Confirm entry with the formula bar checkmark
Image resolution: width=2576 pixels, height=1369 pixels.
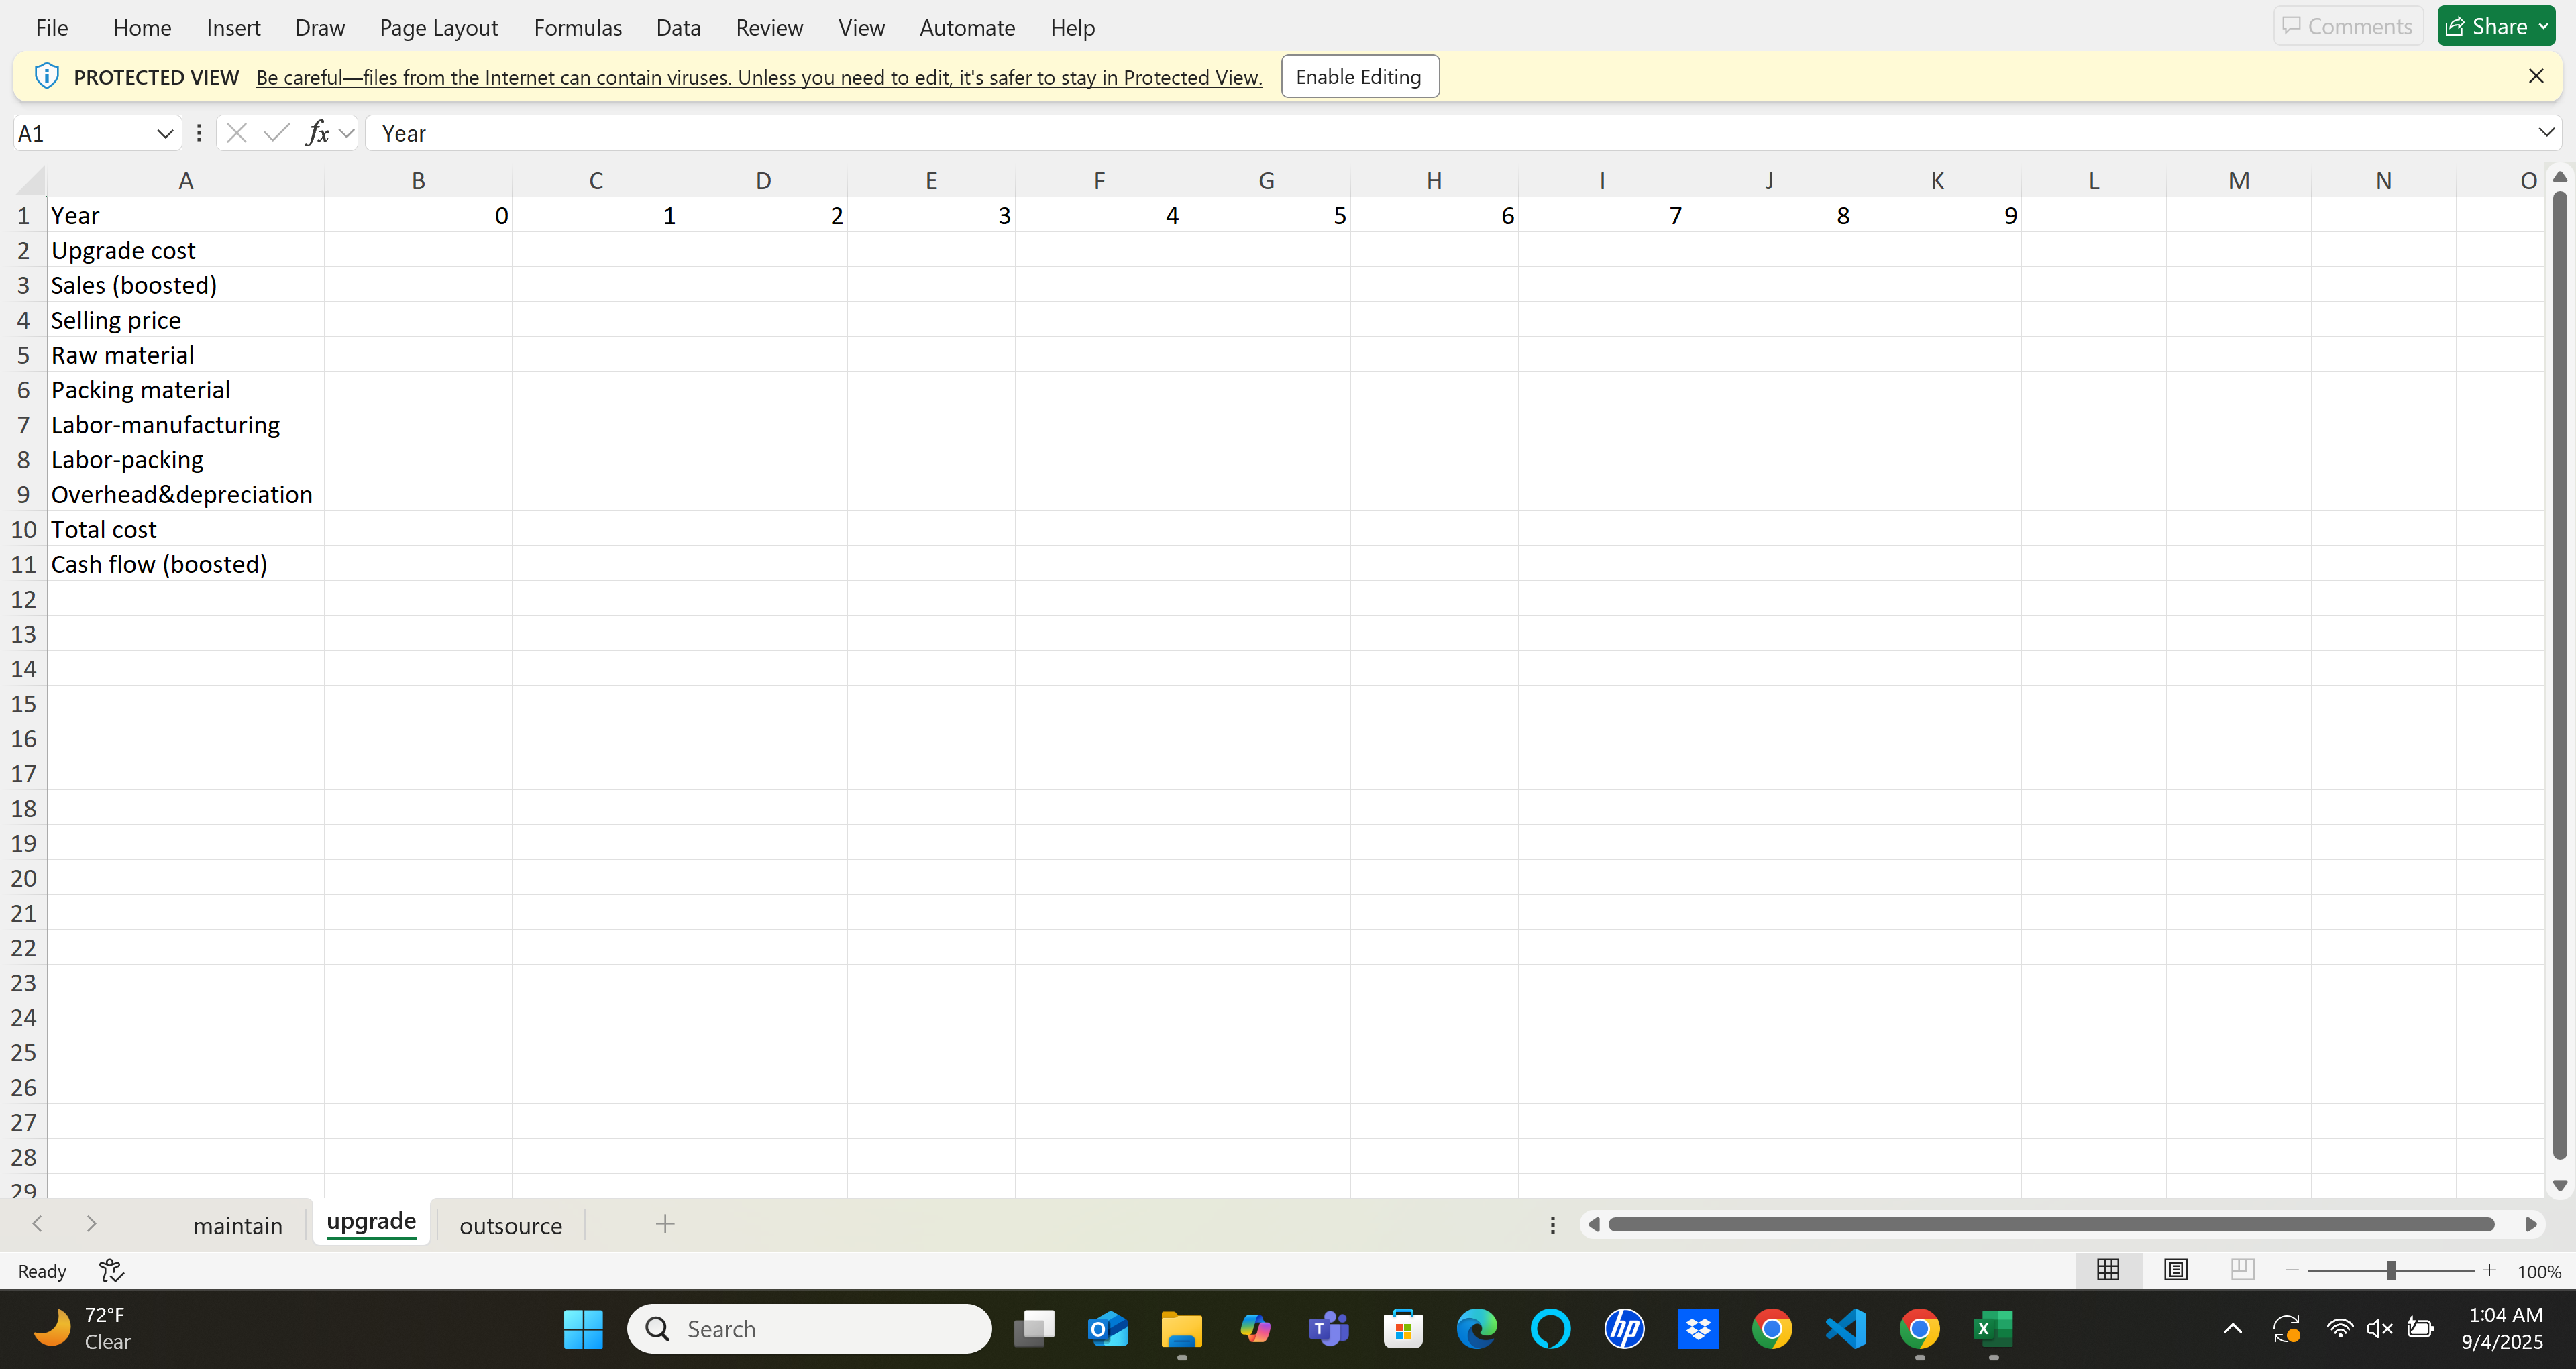(276, 132)
